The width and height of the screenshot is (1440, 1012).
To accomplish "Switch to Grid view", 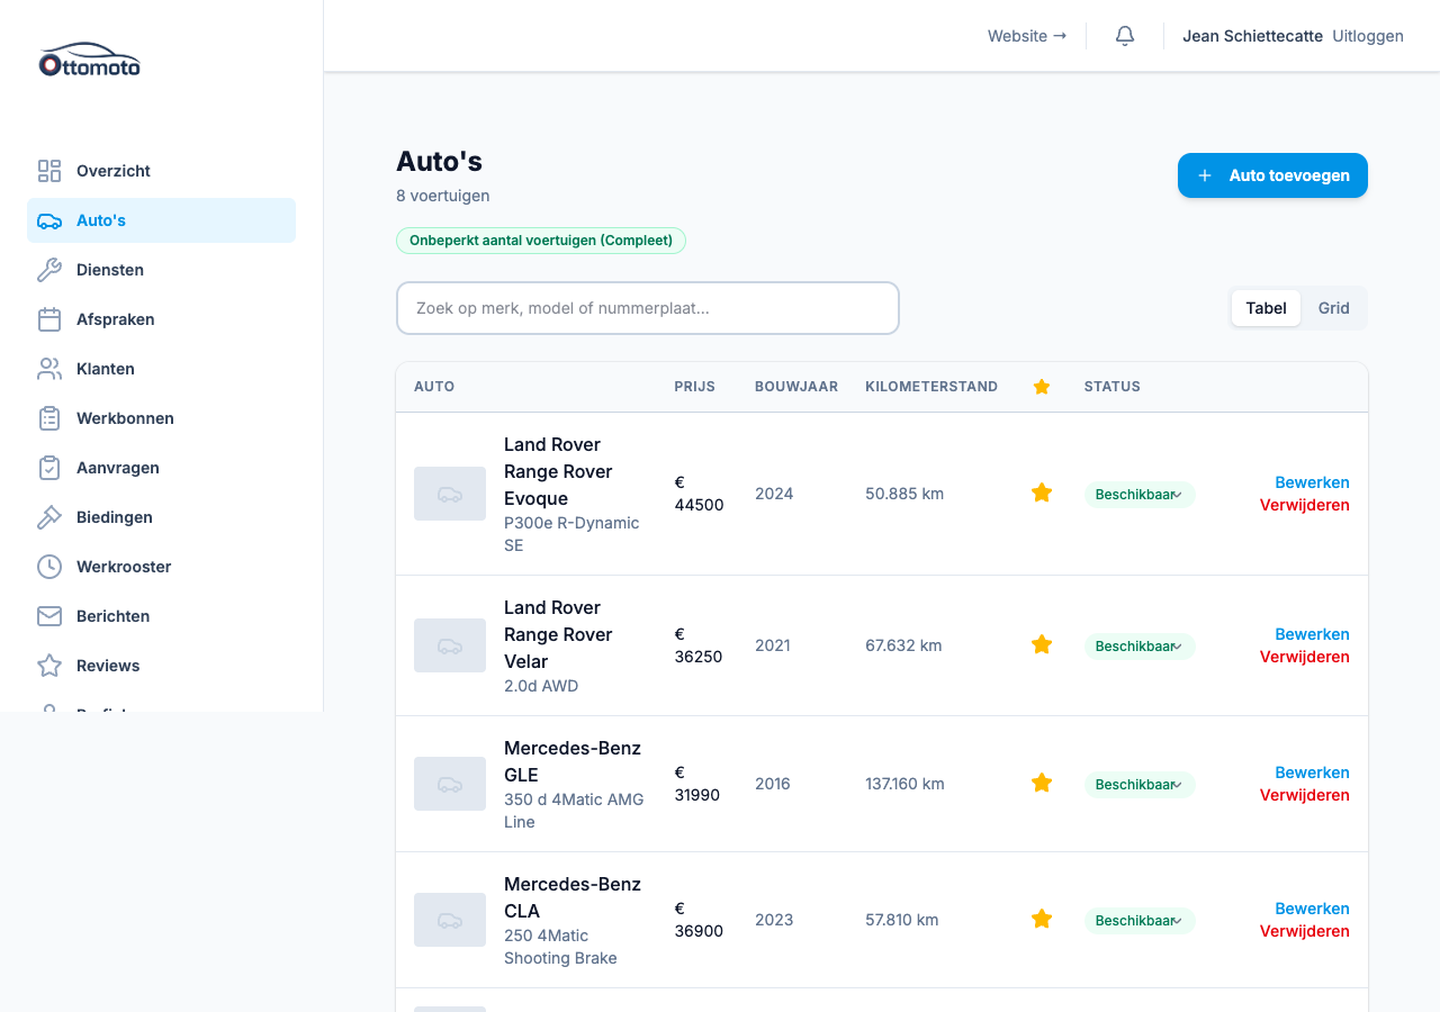I will 1334,308.
